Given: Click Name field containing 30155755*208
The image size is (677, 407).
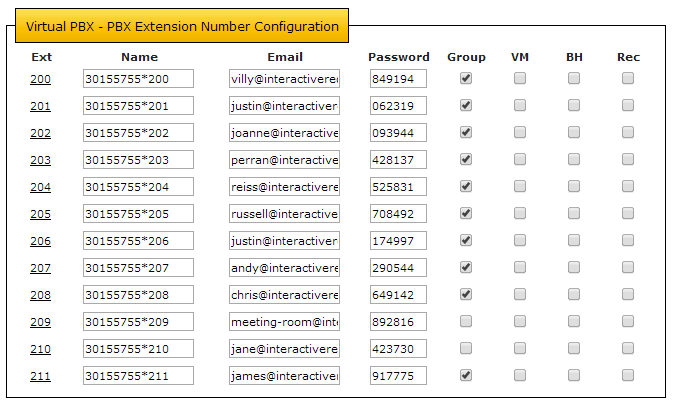Looking at the screenshot, I should [x=138, y=295].
